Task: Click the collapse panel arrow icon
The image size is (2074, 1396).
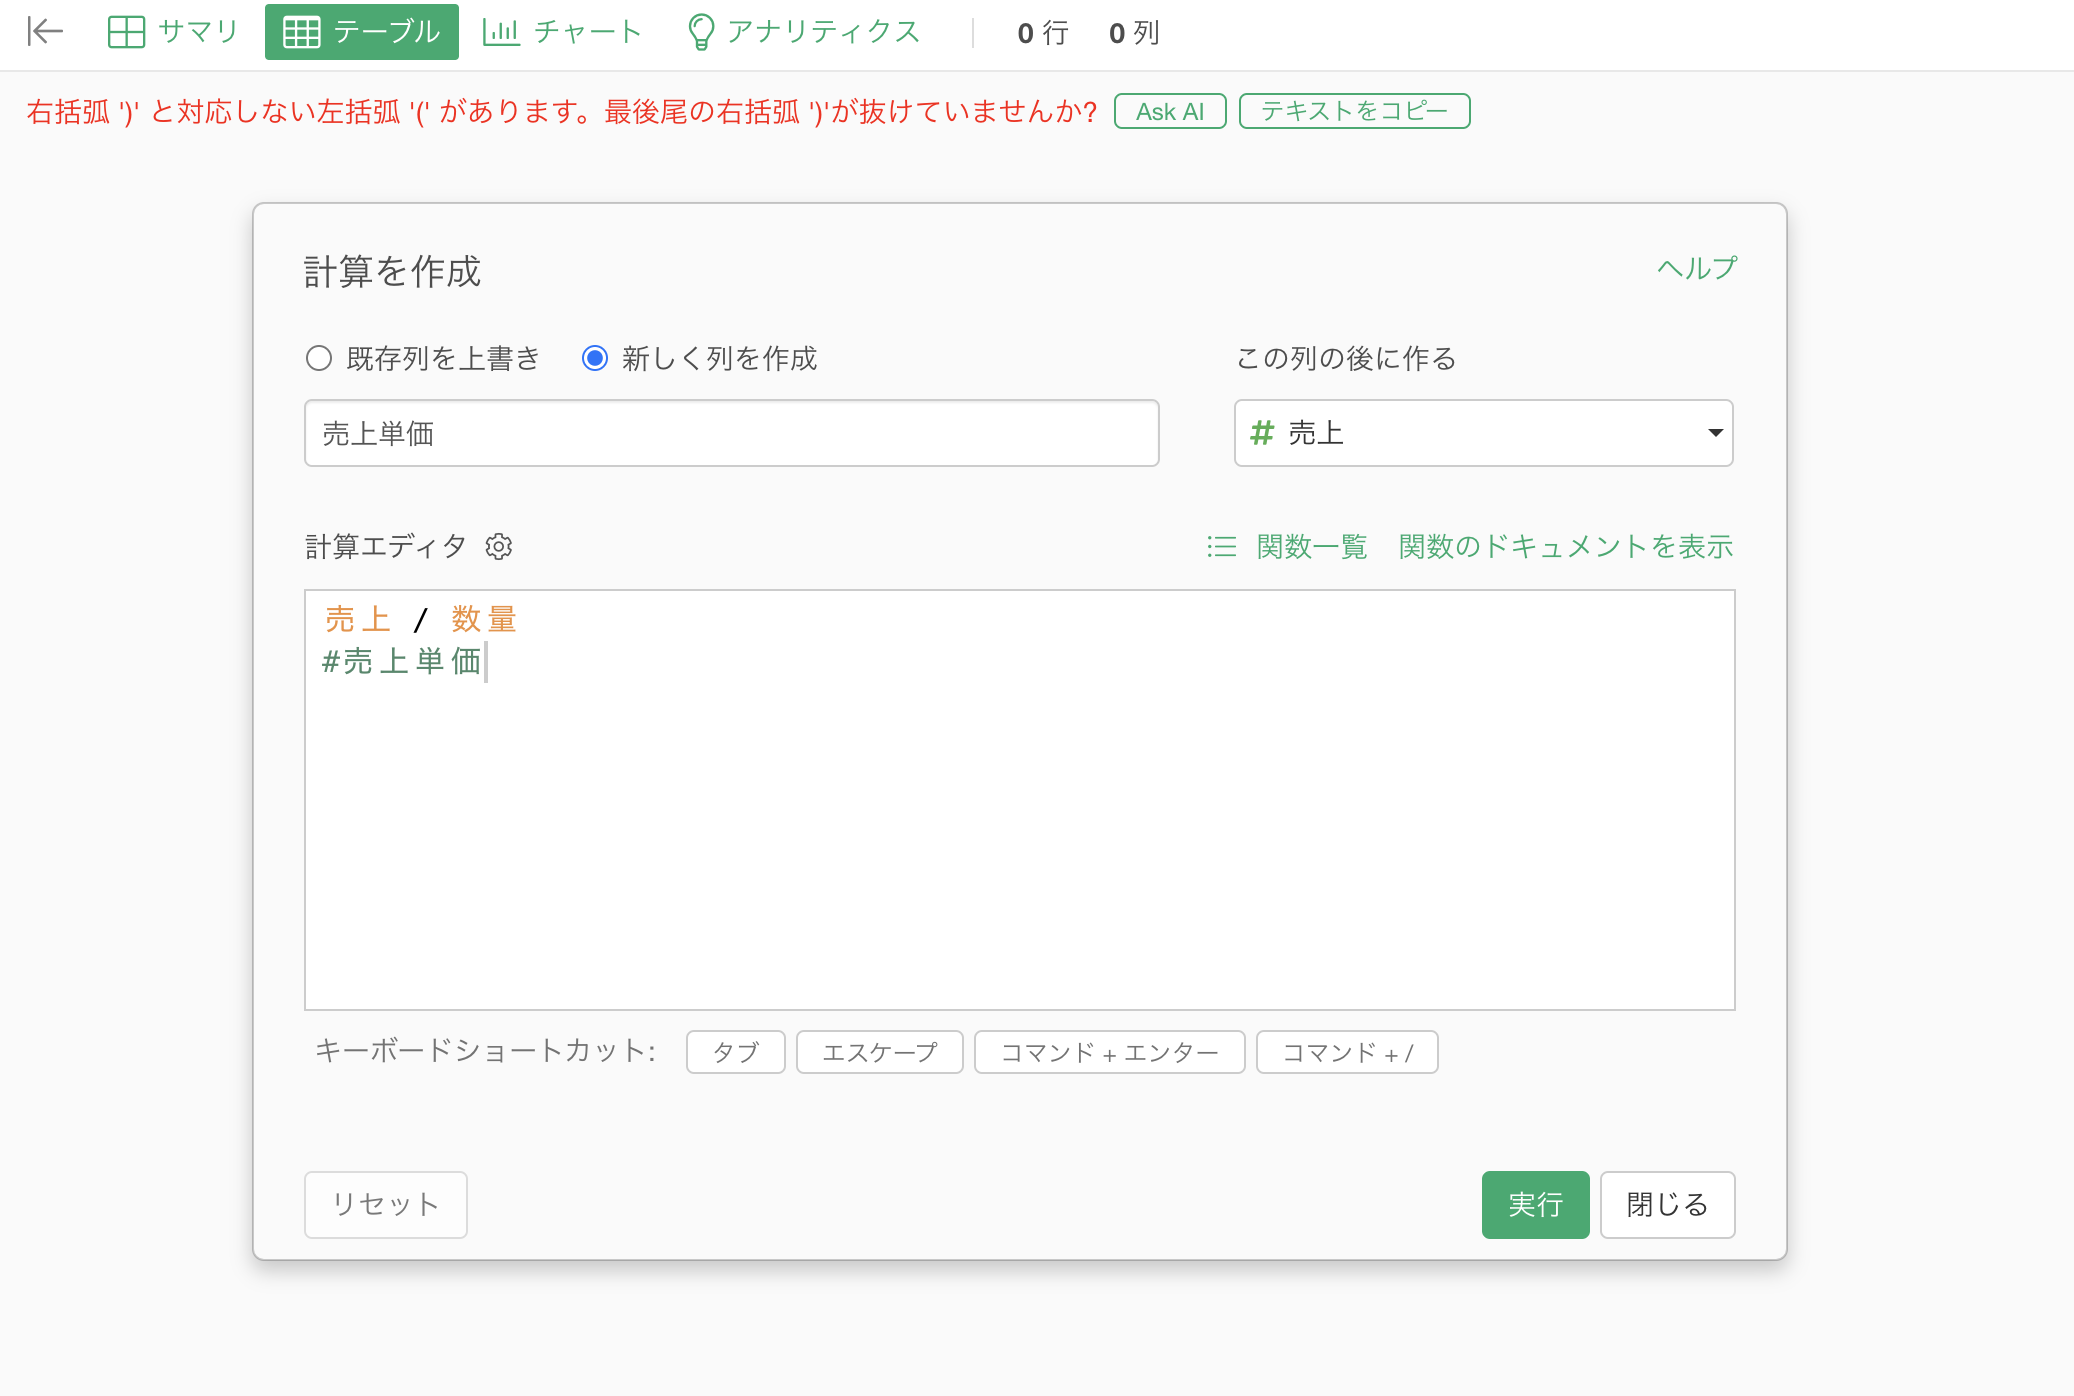Action: [x=45, y=32]
